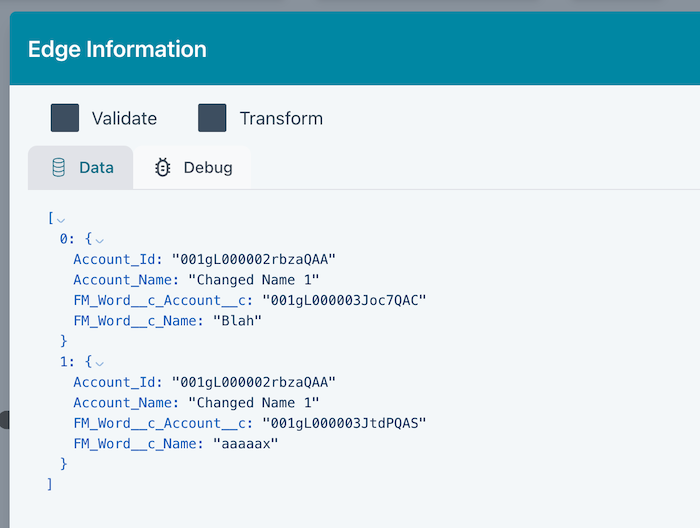
Task: Click the value "001gL000003Joc7QAC"
Action: (345, 301)
